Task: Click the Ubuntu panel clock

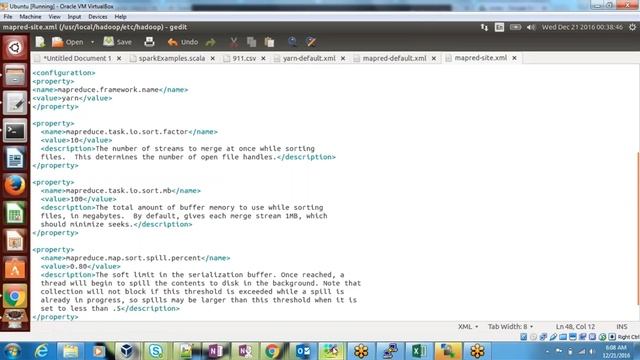Action: click(x=582, y=27)
